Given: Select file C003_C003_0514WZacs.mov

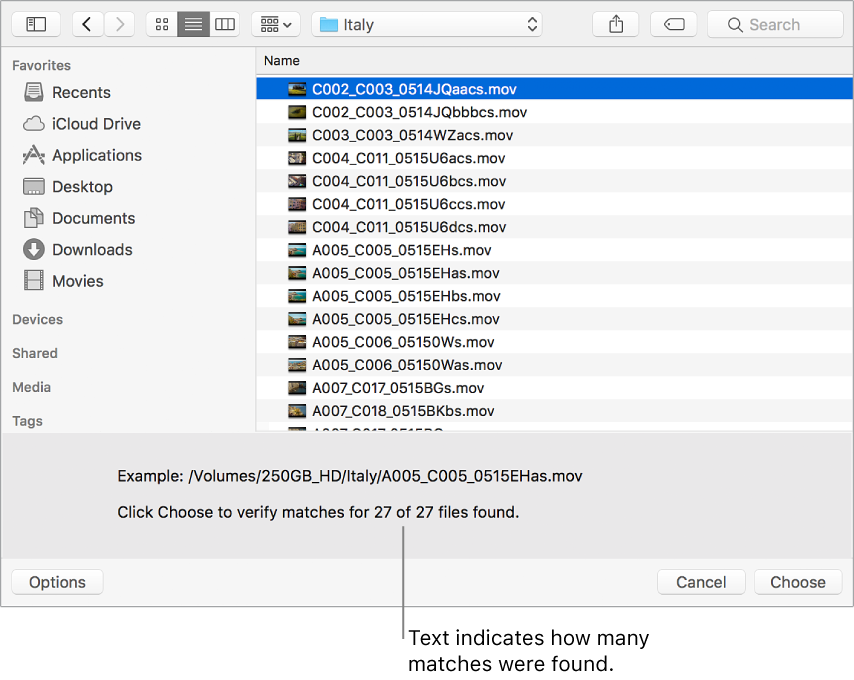Looking at the screenshot, I should (412, 135).
